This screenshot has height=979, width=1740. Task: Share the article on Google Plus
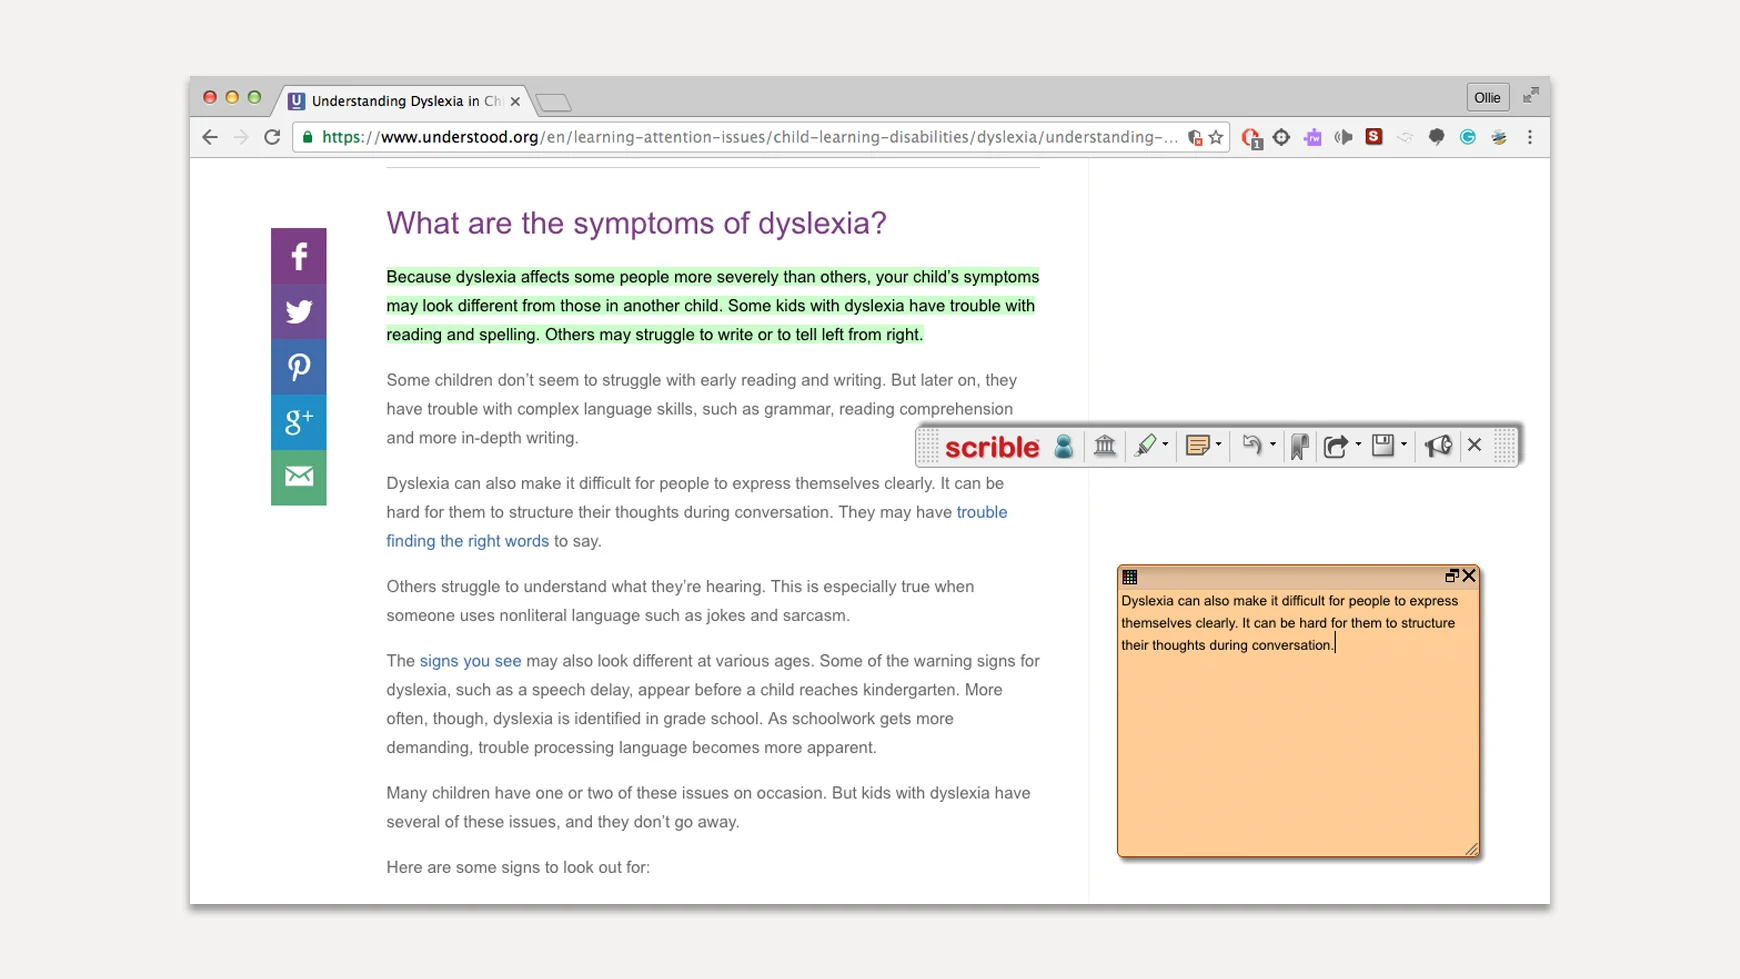click(299, 422)
